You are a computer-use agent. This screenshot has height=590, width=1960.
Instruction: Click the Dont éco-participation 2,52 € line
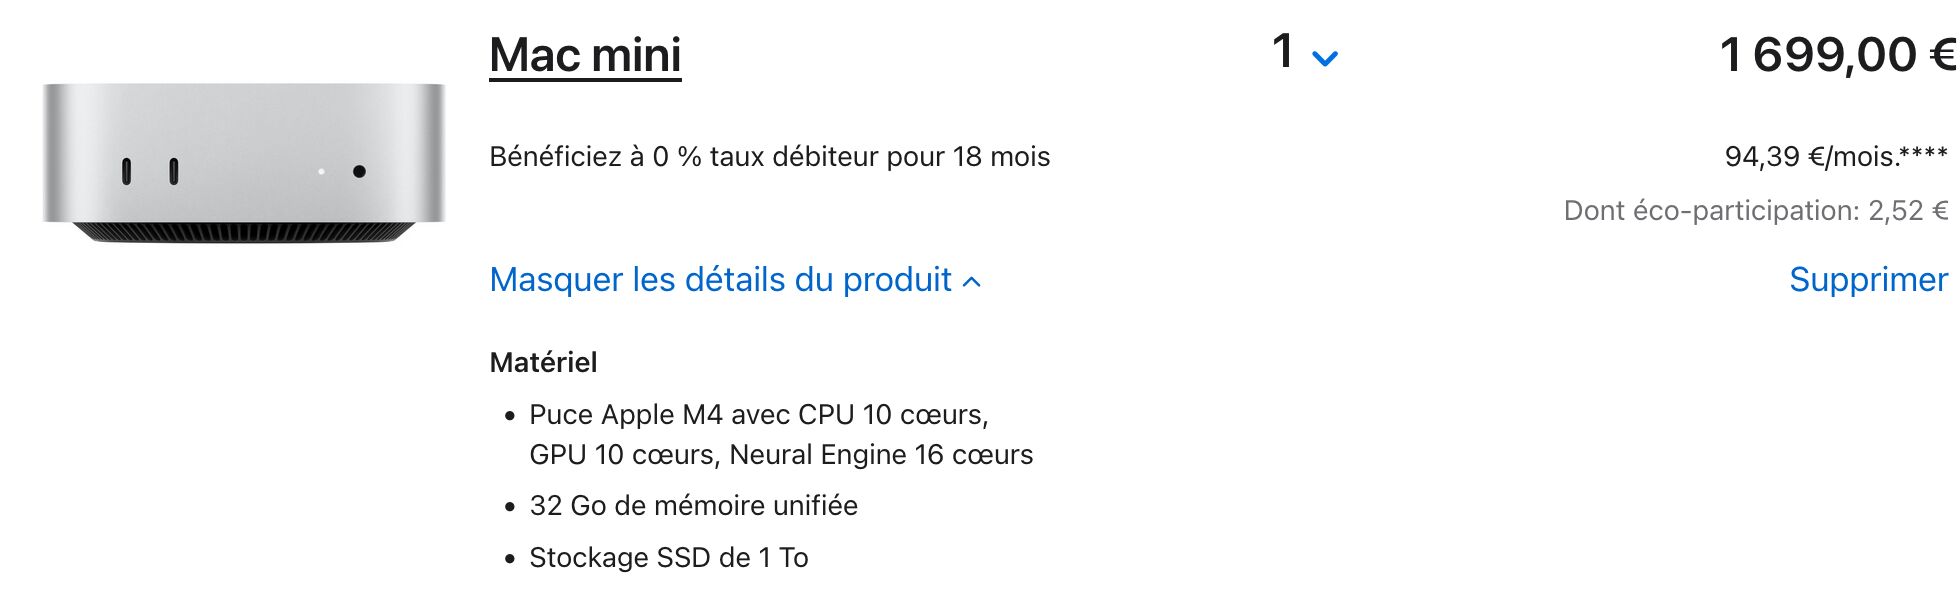(1756, 211)
